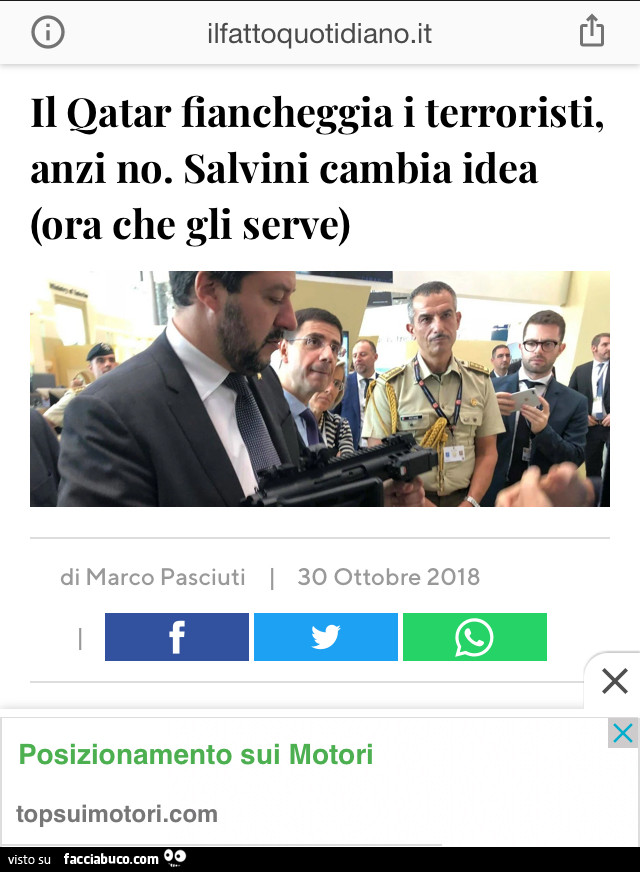Tap the facciabuco.com watermark
Image resolution: width=640 pixels, height=872 pixels.
[x=111, y=859]
